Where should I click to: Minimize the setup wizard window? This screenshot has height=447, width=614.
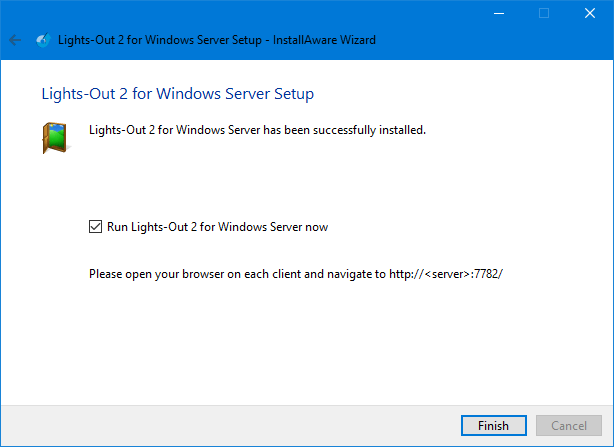coord(498,14)
